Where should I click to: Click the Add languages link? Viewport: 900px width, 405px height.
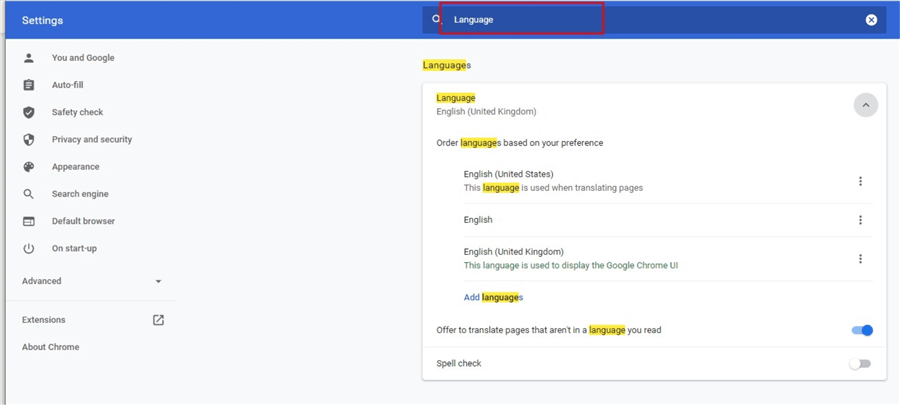pos(494,297)
